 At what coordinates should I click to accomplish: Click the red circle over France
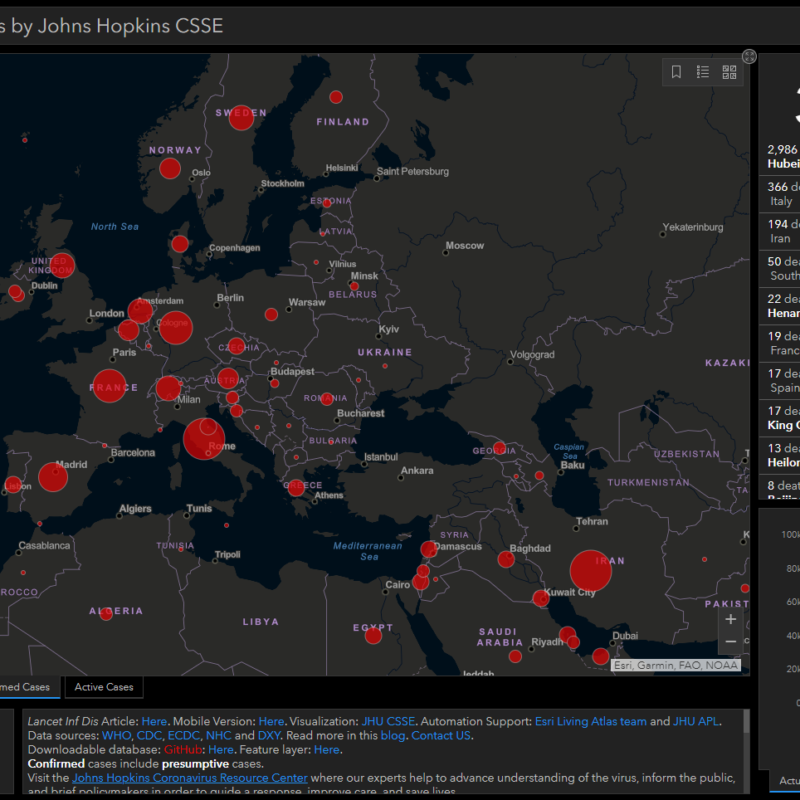(109, 385)
